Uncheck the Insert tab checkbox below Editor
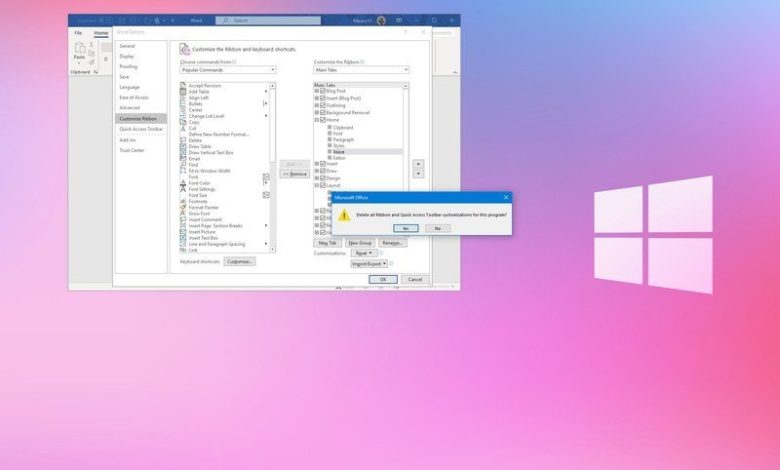 pyautogui.click(x=323, y=164)
